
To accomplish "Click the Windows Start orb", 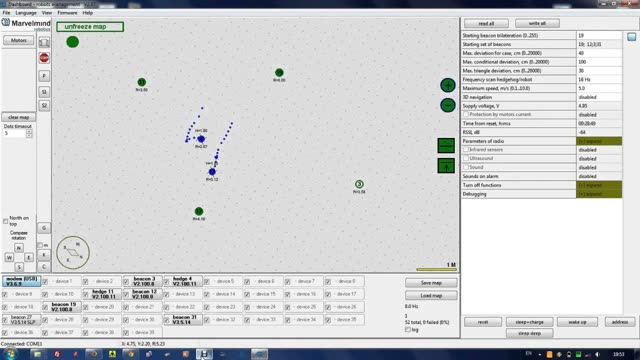I will click(x=10, y=353).
